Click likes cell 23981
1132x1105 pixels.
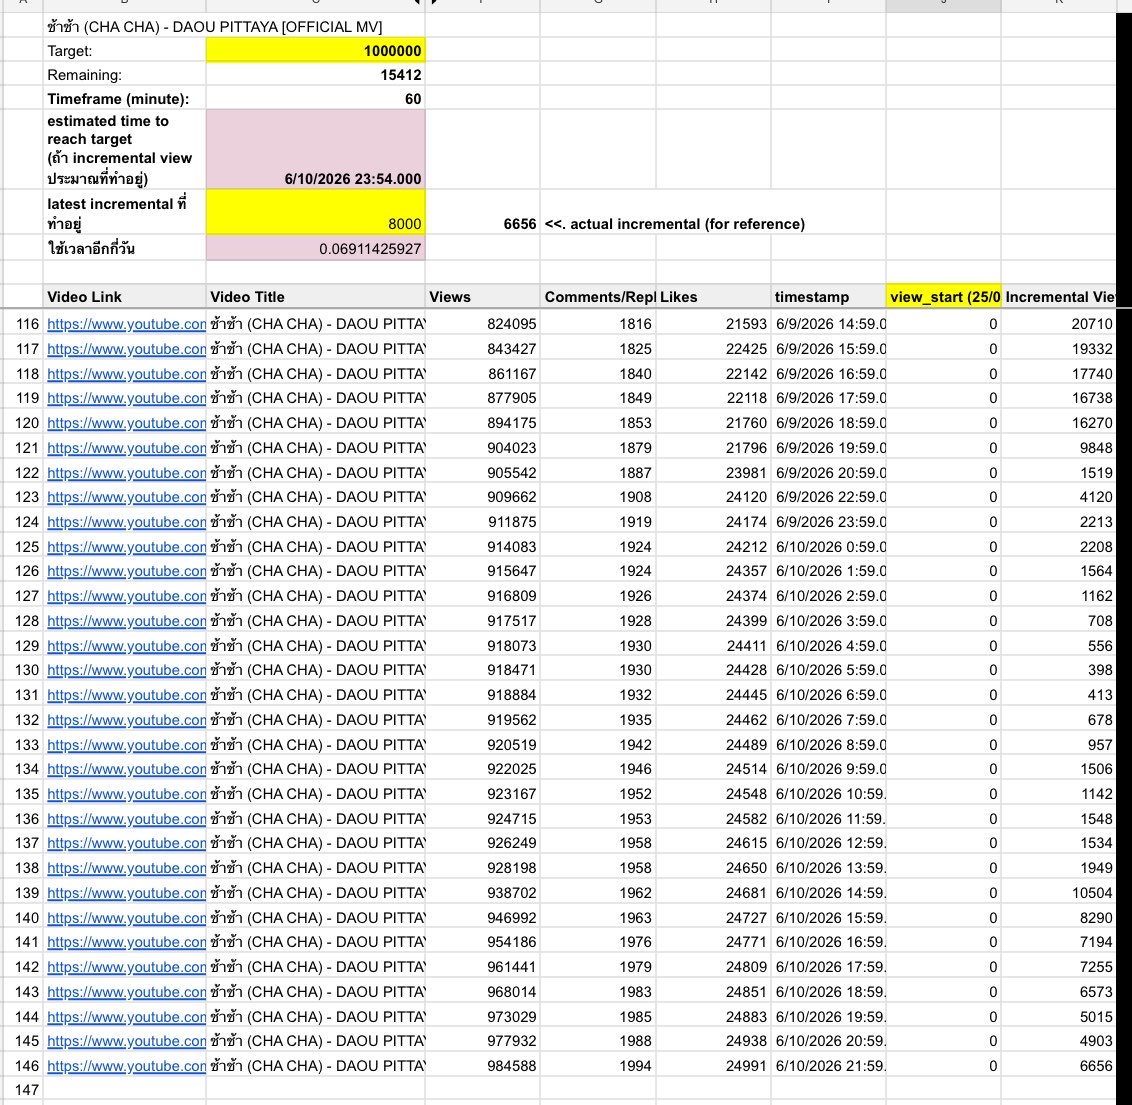[713, 473]
